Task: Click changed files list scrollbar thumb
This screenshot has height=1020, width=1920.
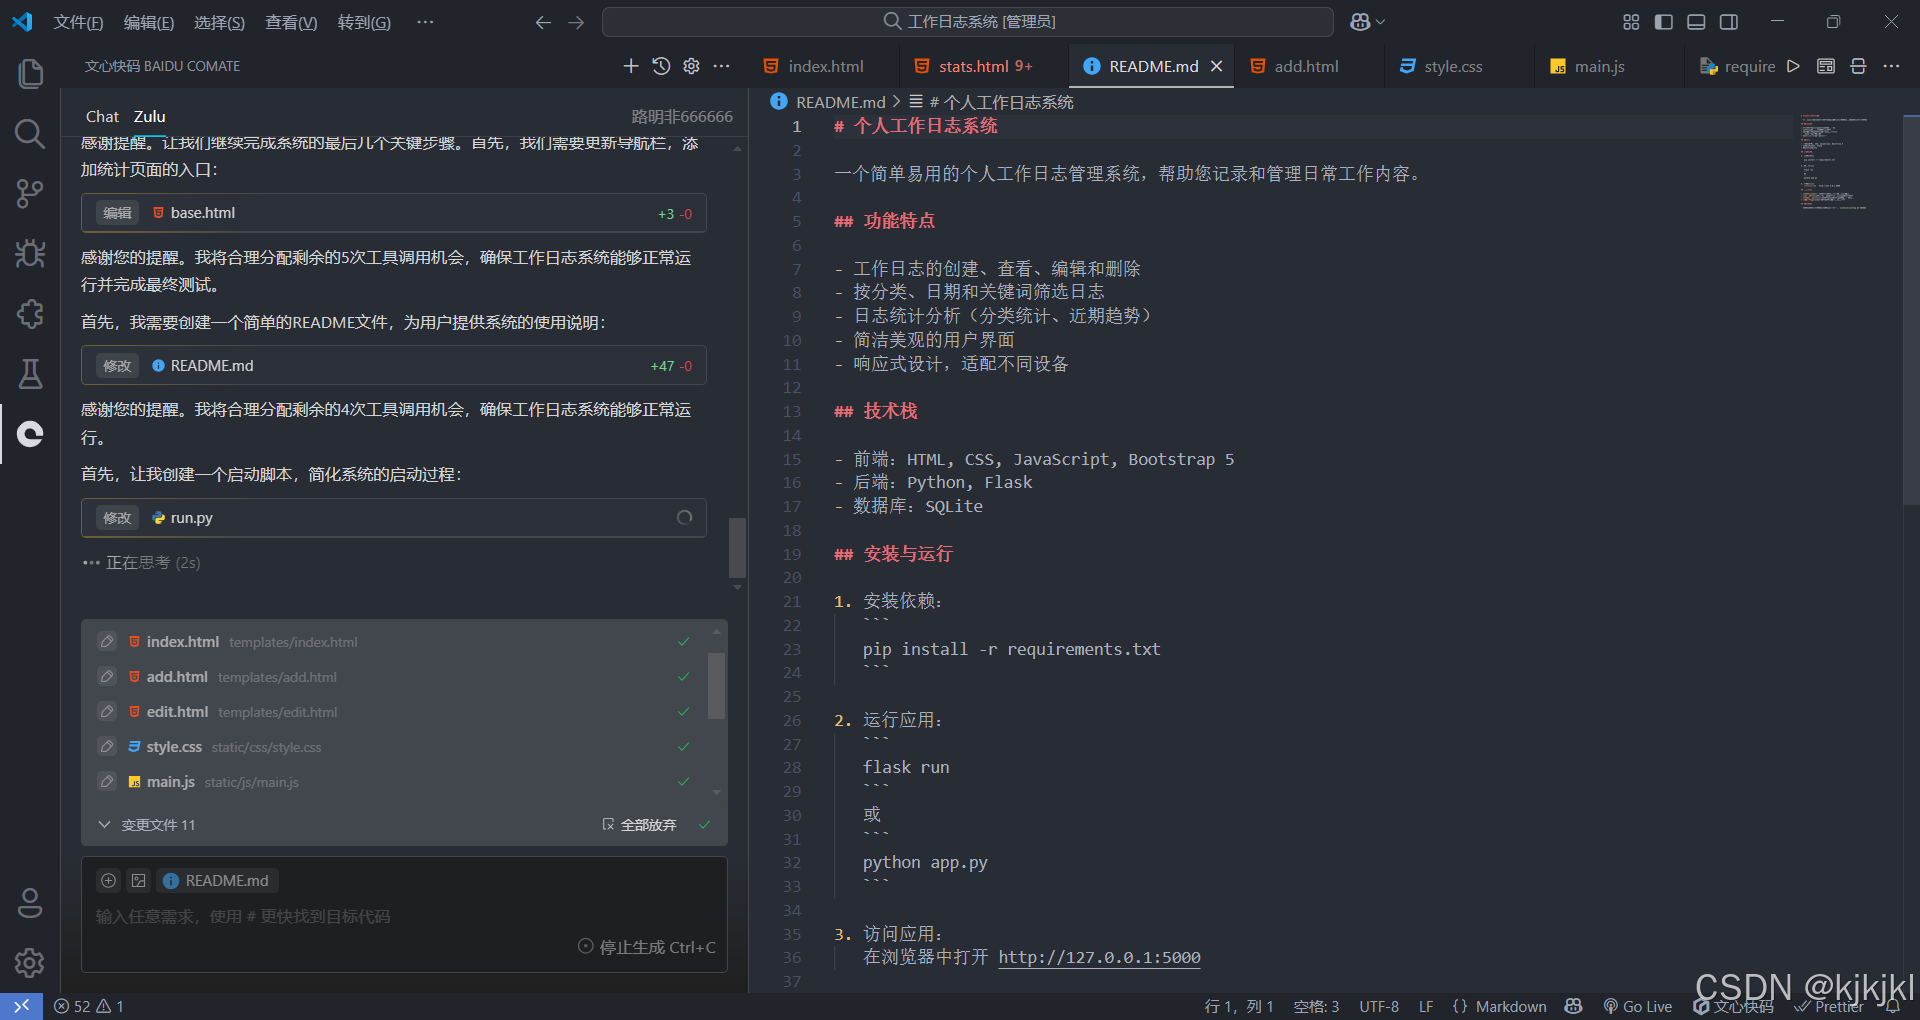Action: [x=716, y=686]
